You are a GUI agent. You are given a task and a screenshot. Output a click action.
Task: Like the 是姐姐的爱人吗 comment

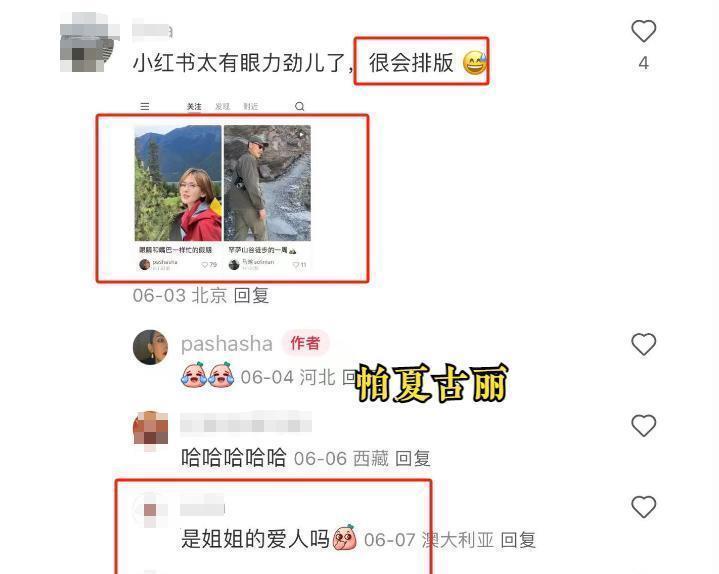[643, 507]
